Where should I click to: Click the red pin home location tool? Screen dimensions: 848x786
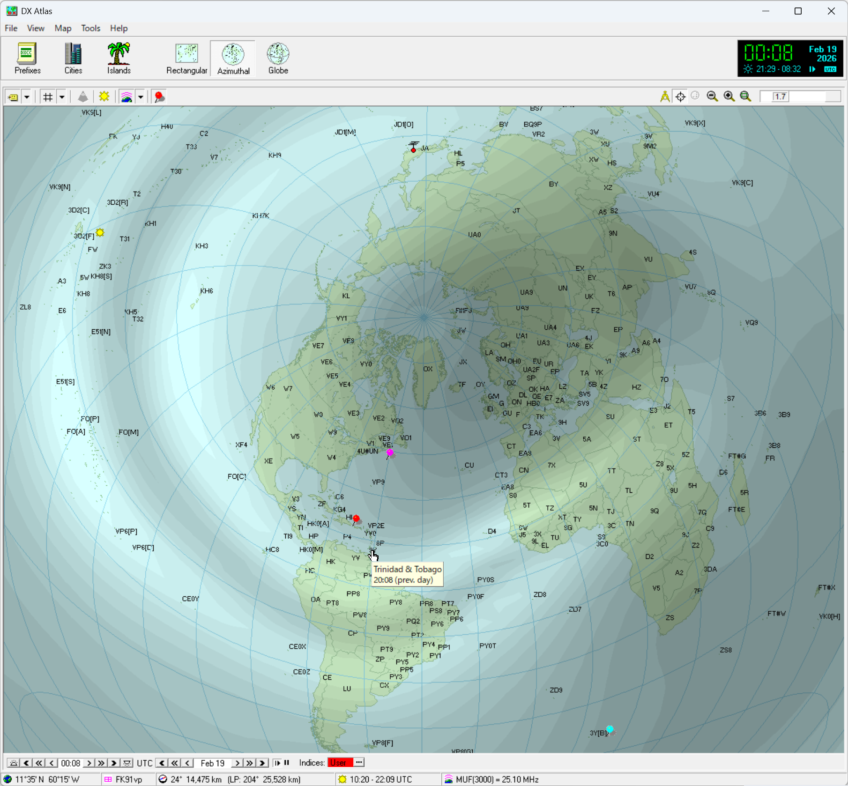click(x=158, y=96)
